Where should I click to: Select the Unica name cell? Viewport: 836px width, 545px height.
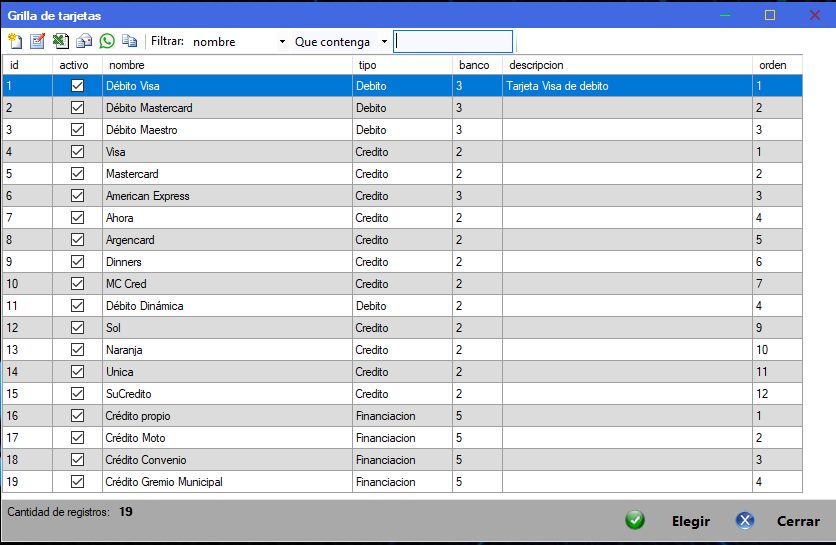[x=227, y=372]
